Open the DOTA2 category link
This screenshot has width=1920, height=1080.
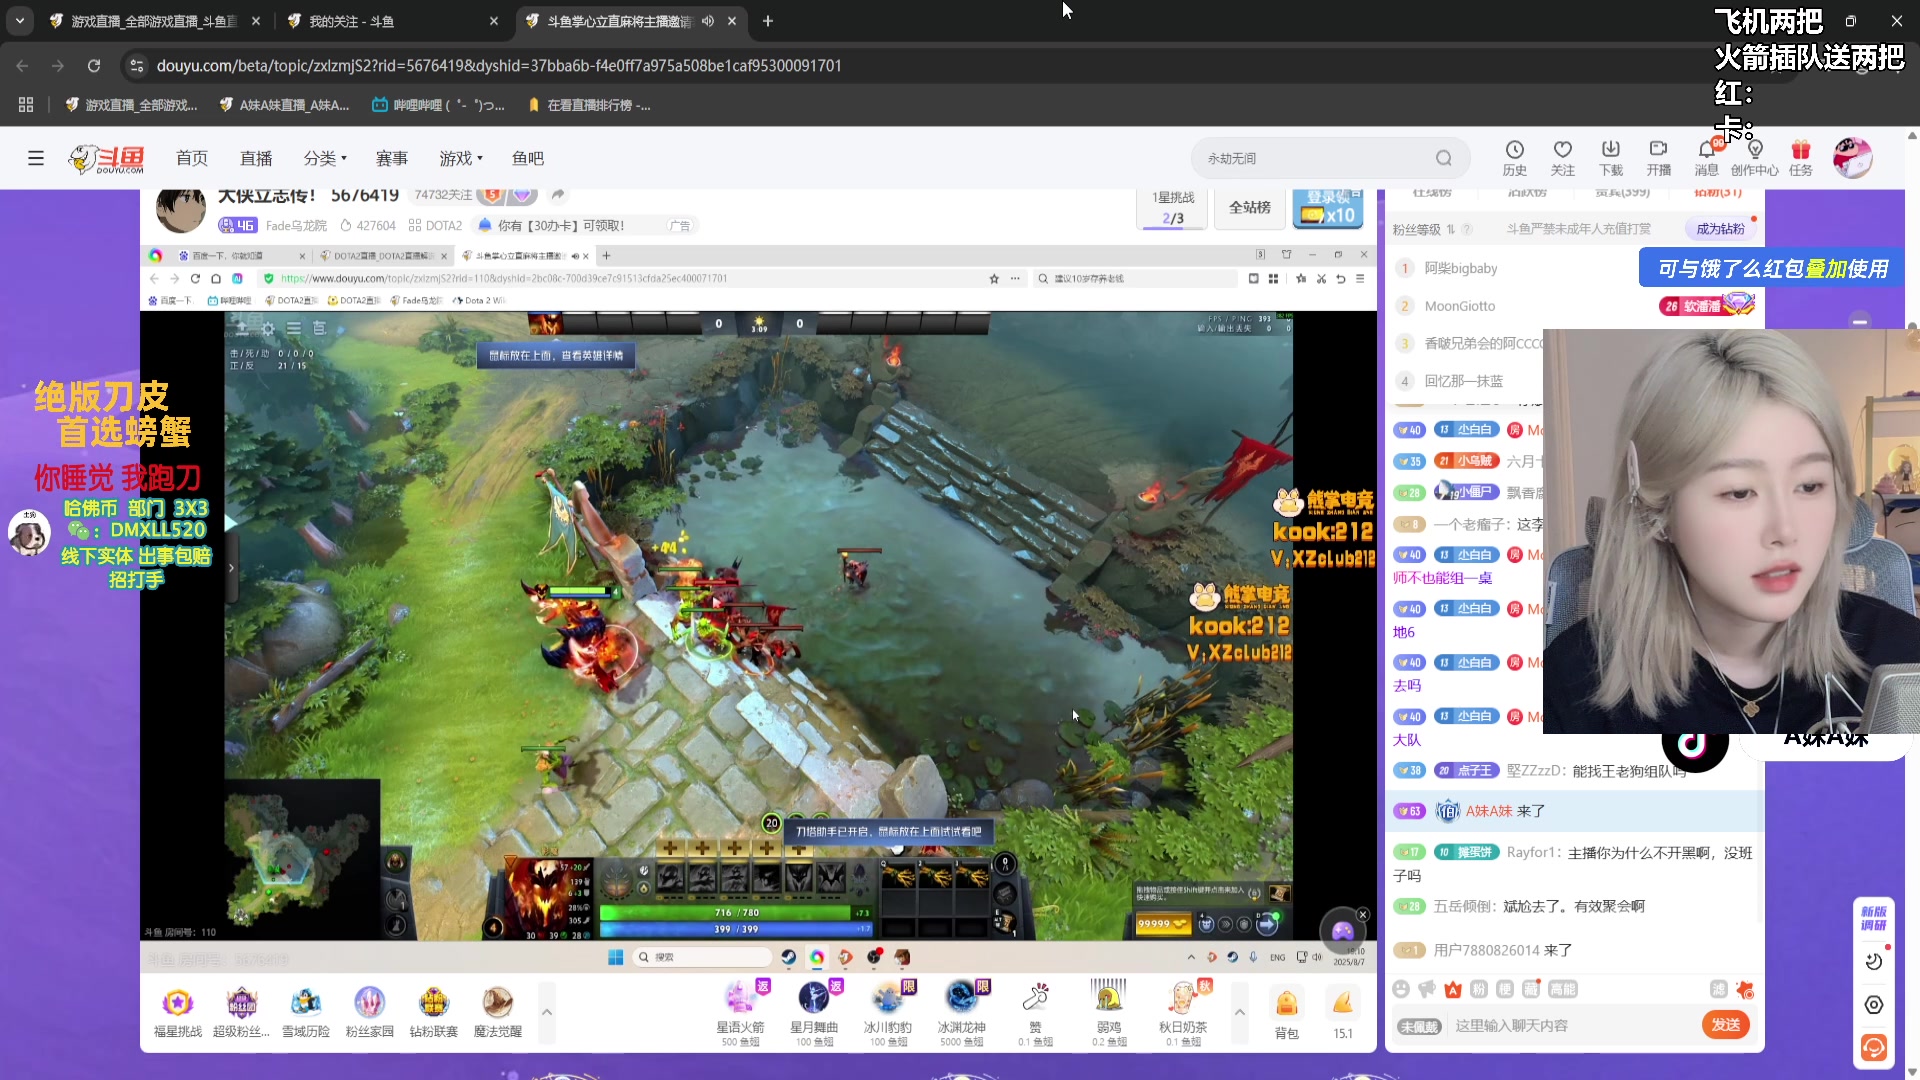coord(436,226)
